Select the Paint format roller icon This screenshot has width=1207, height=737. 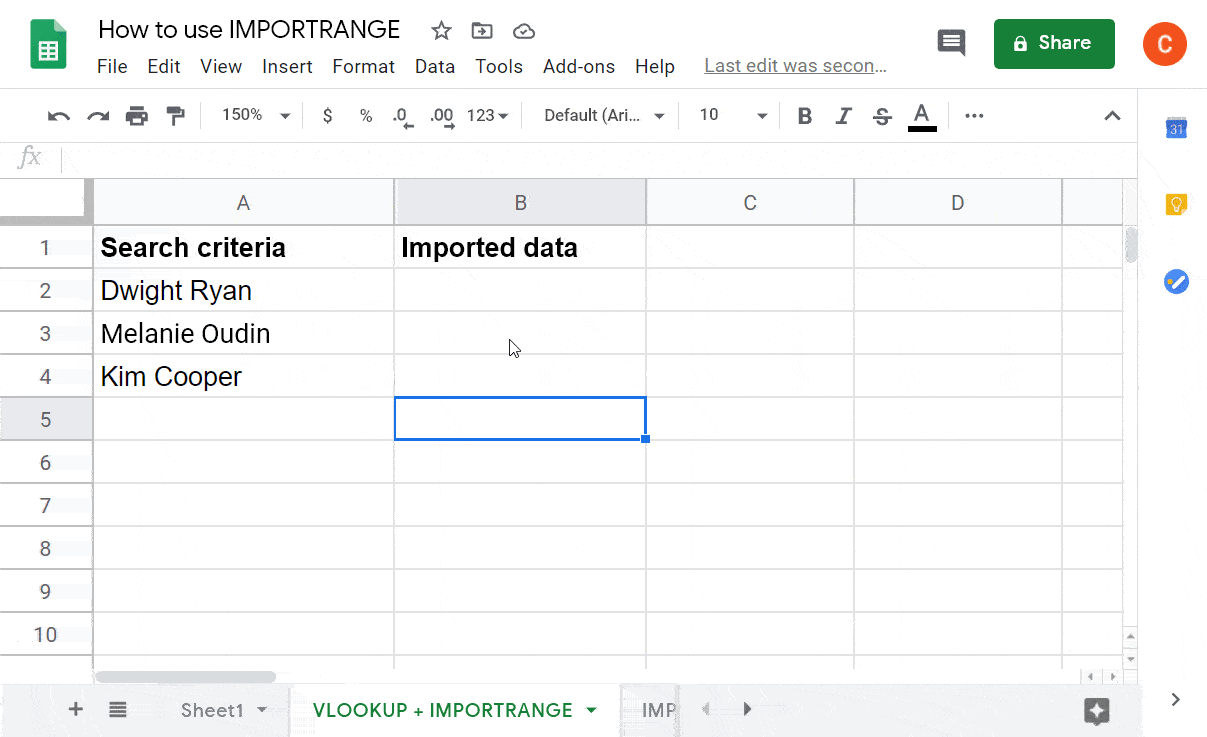(x=176, y=116)
